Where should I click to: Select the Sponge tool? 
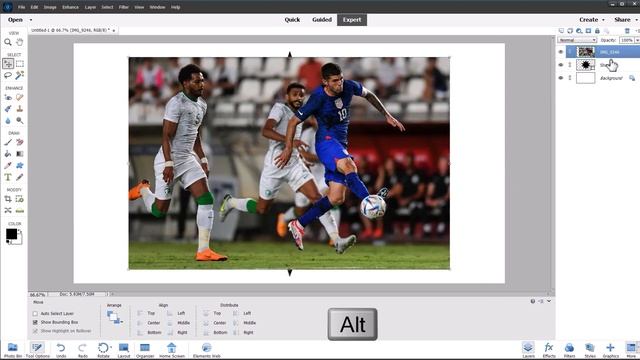point(20,120)
